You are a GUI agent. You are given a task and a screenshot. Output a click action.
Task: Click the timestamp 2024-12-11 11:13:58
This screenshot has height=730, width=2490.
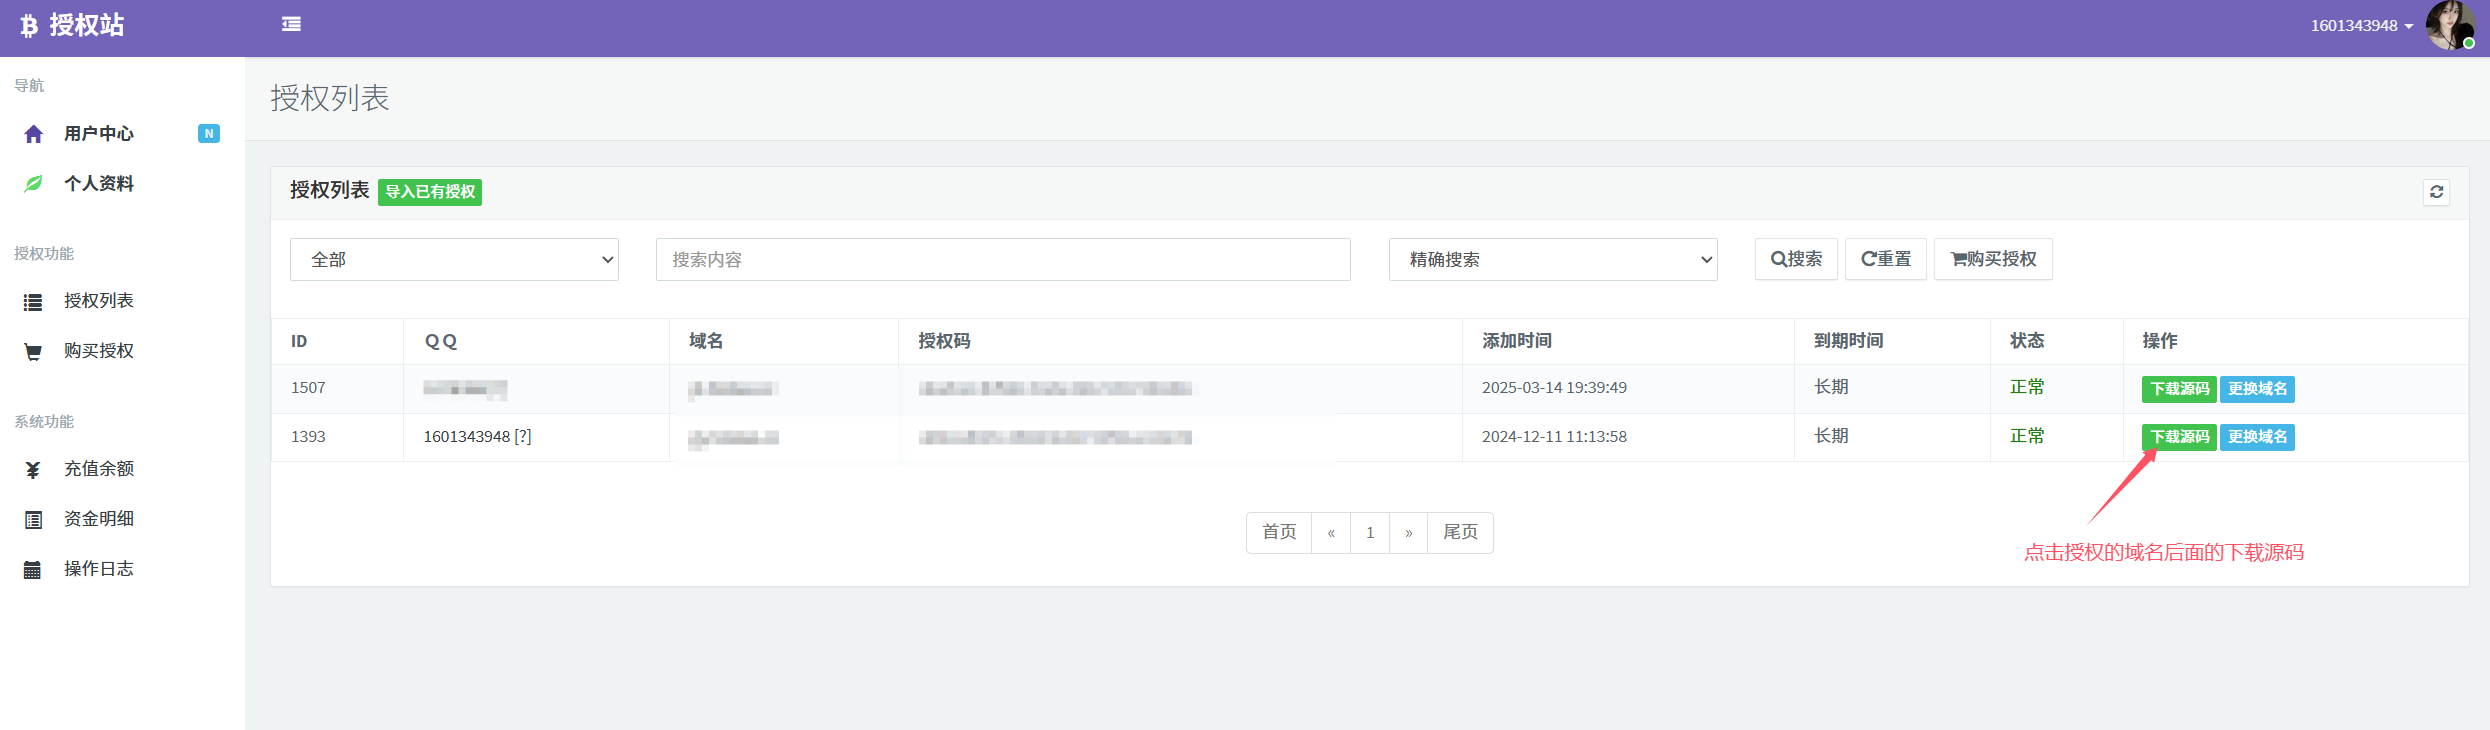(1554, 437)
